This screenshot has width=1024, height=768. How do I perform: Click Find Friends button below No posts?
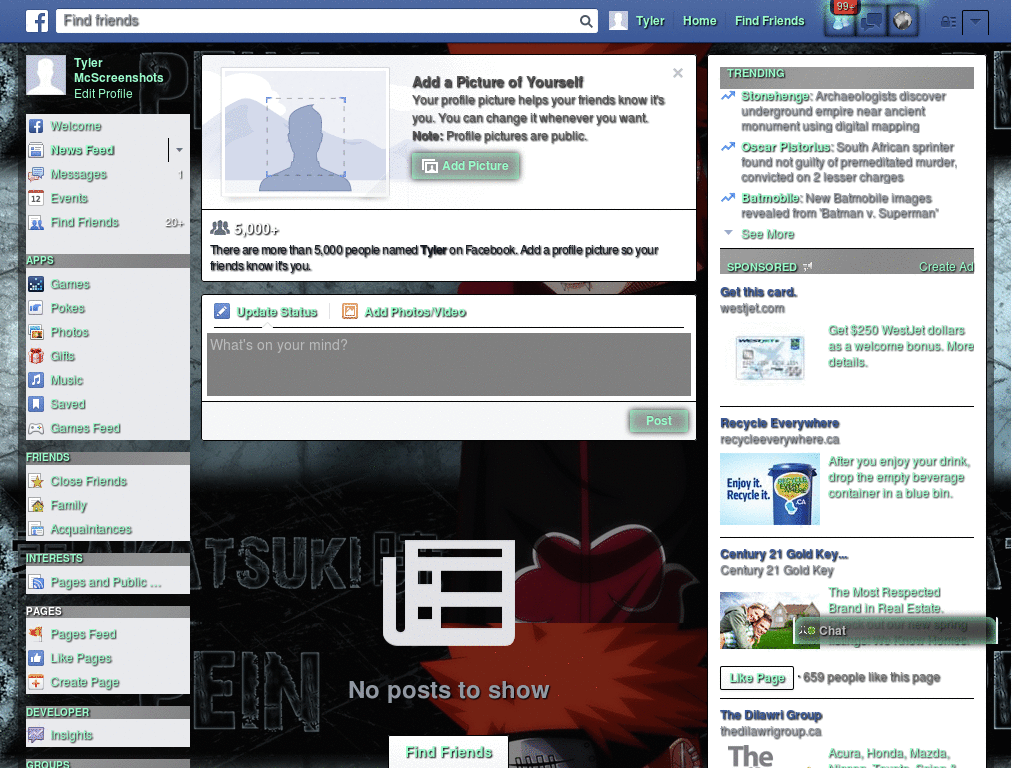coord(449,752)
